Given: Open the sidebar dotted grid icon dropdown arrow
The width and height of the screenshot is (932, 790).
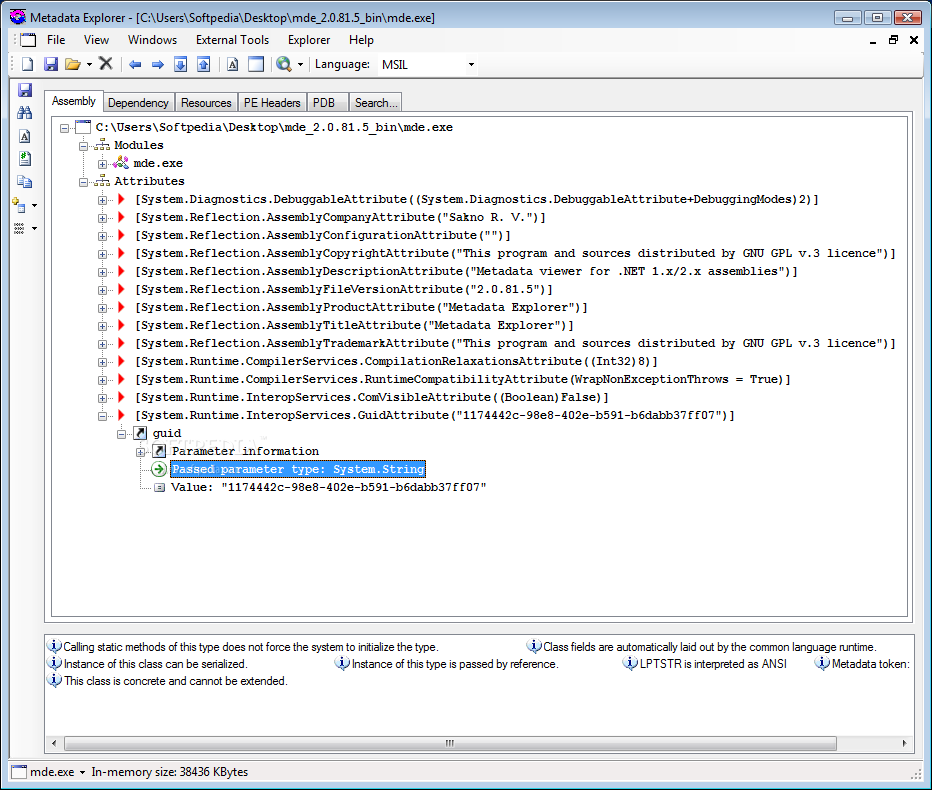Looking at the screenshot, I should click(x=34, y=228).
